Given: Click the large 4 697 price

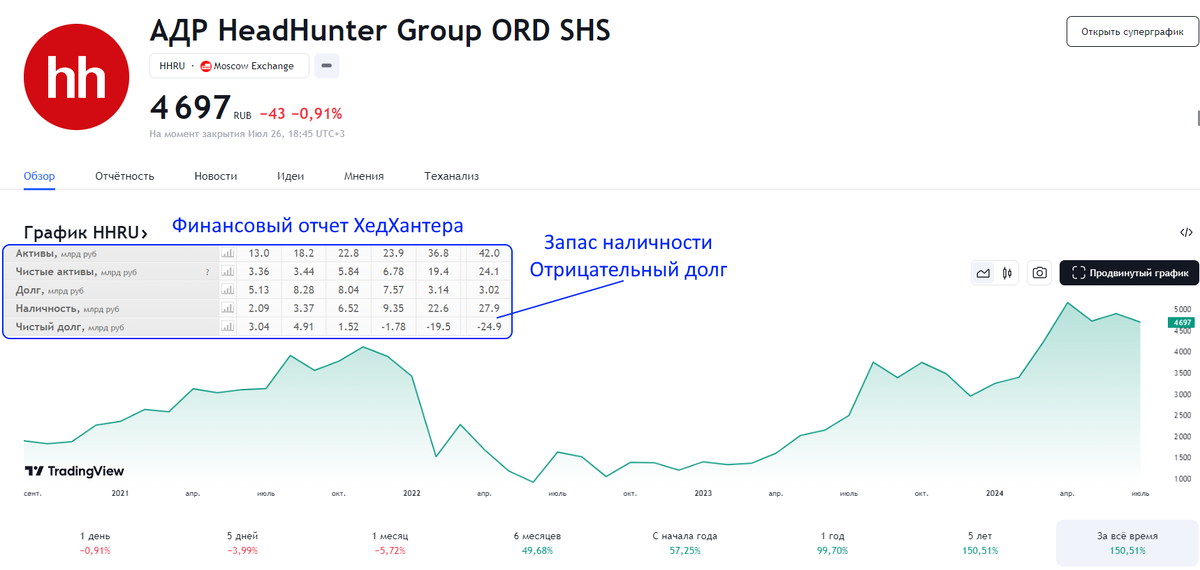Looking at the screenshot, I should click(x=190, y=108).
